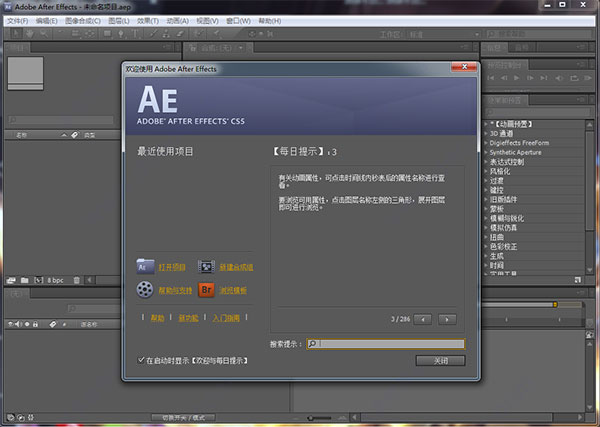Viewport: 600px width, 427px height.
Task: Click the Ae folder open-project icon
Action: (145, 266)
